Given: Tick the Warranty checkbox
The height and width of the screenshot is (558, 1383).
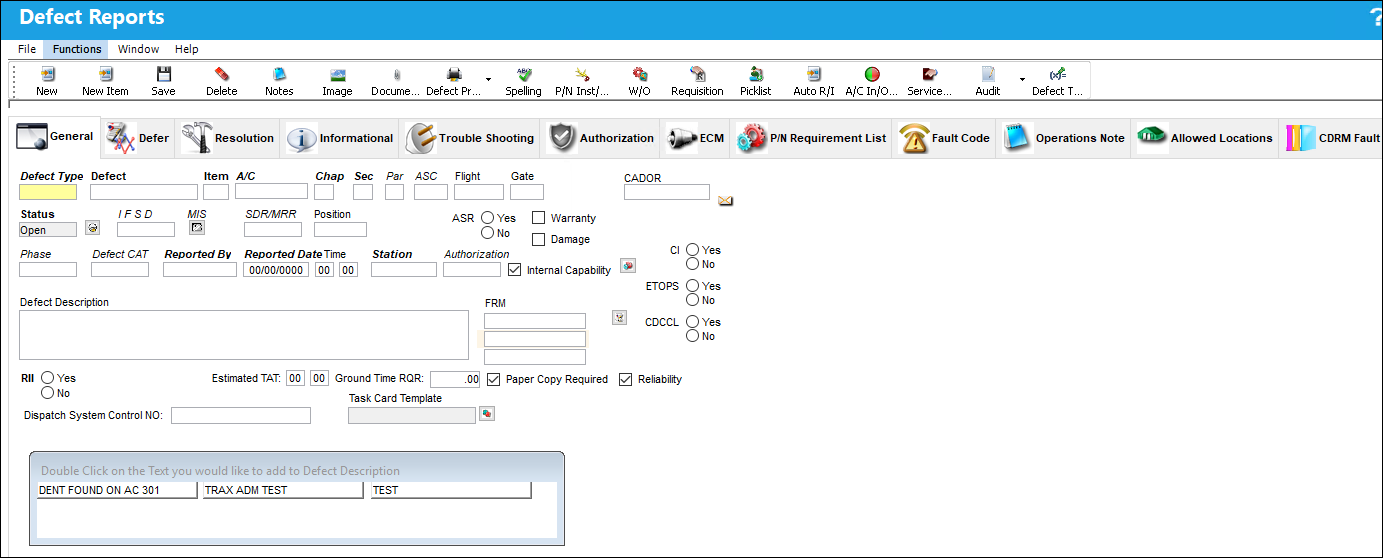Looking at the screenshot, I should [x=538, y=218].
